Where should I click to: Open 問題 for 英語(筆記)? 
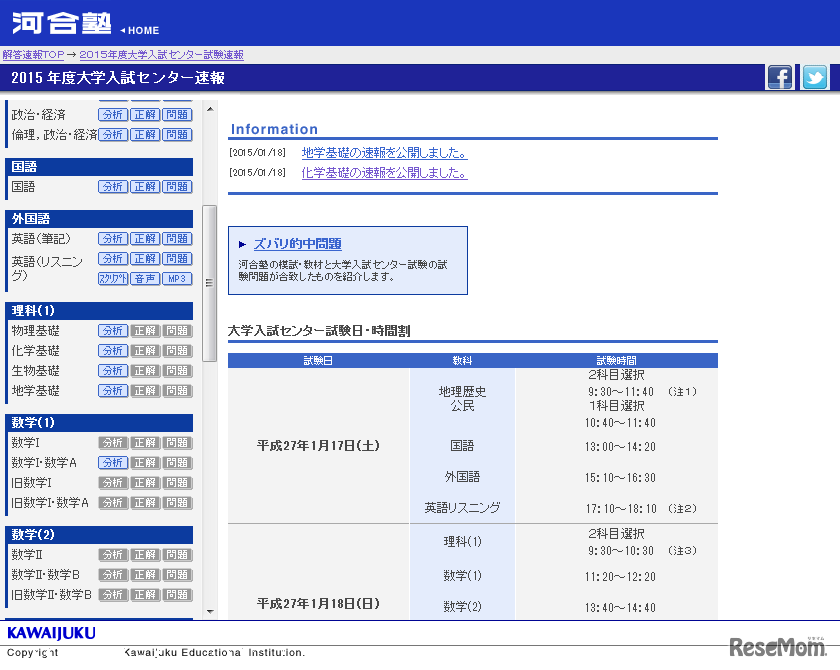coord(176,238)
